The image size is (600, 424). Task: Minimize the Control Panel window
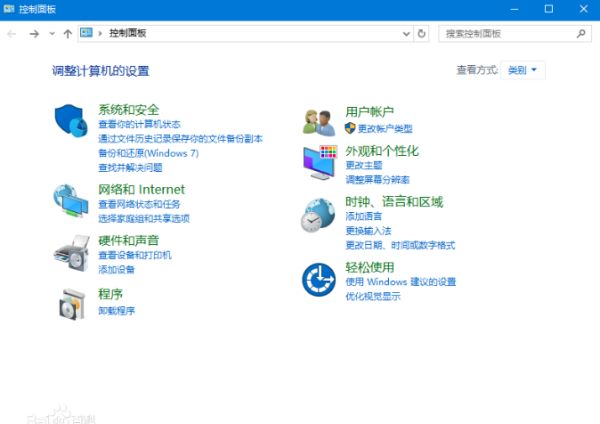pyautogui.click(x=514, y=9)
